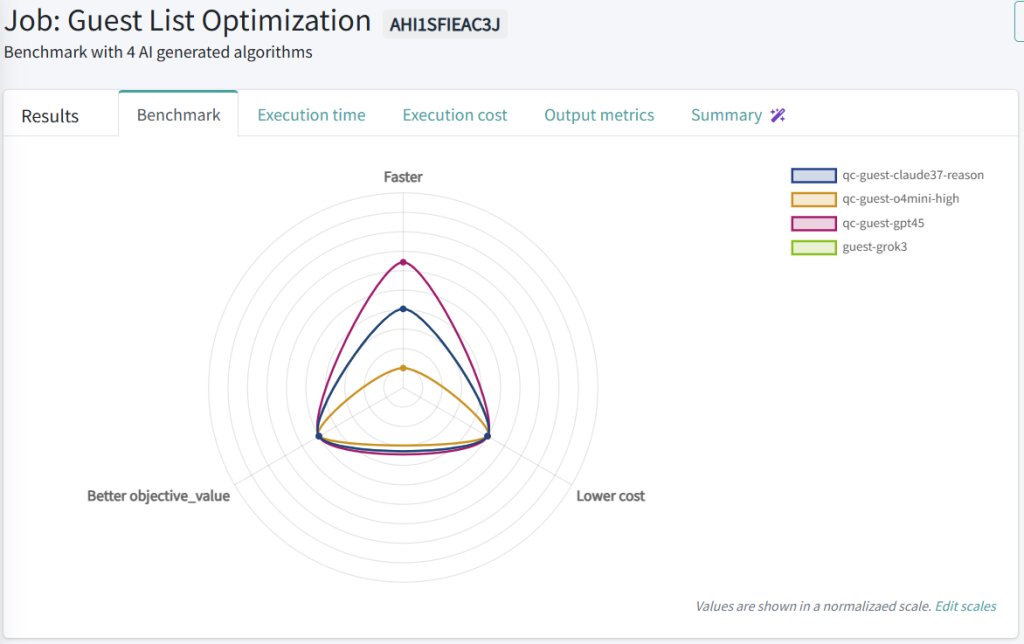
Task: Toggle the qc-guest-claude37-reason legend label
Action: click(913, 175)
